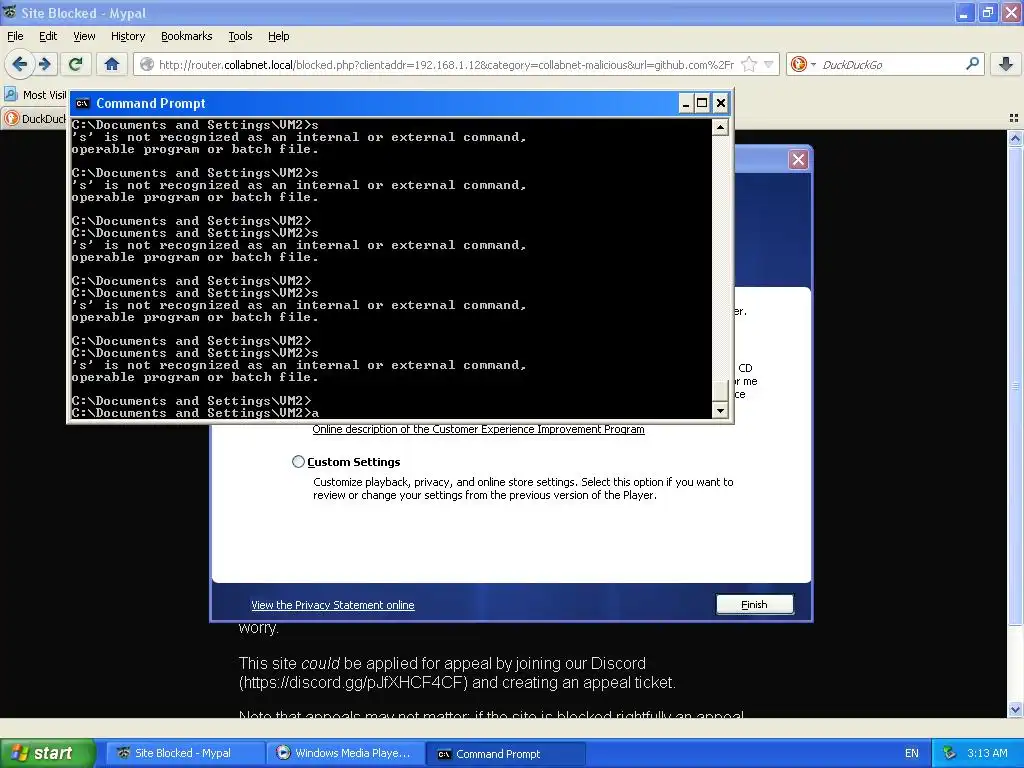Click the Discord invite URL text

(x=353, y=682)
